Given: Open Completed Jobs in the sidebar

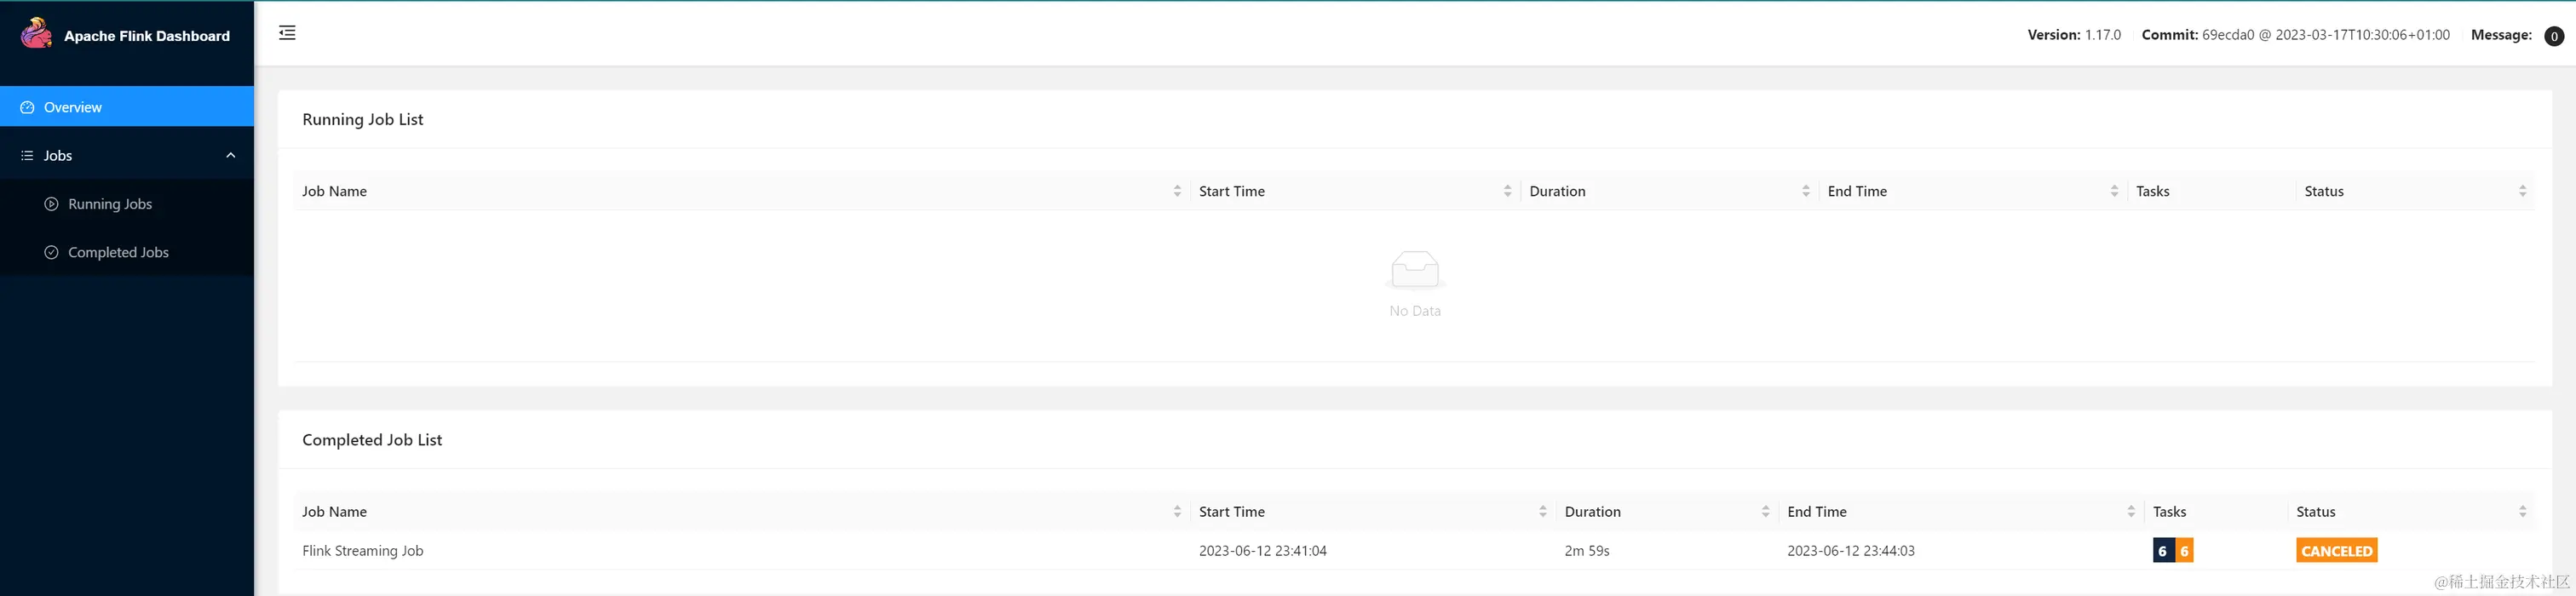Looking at the screenshot, I should point(127,252).
